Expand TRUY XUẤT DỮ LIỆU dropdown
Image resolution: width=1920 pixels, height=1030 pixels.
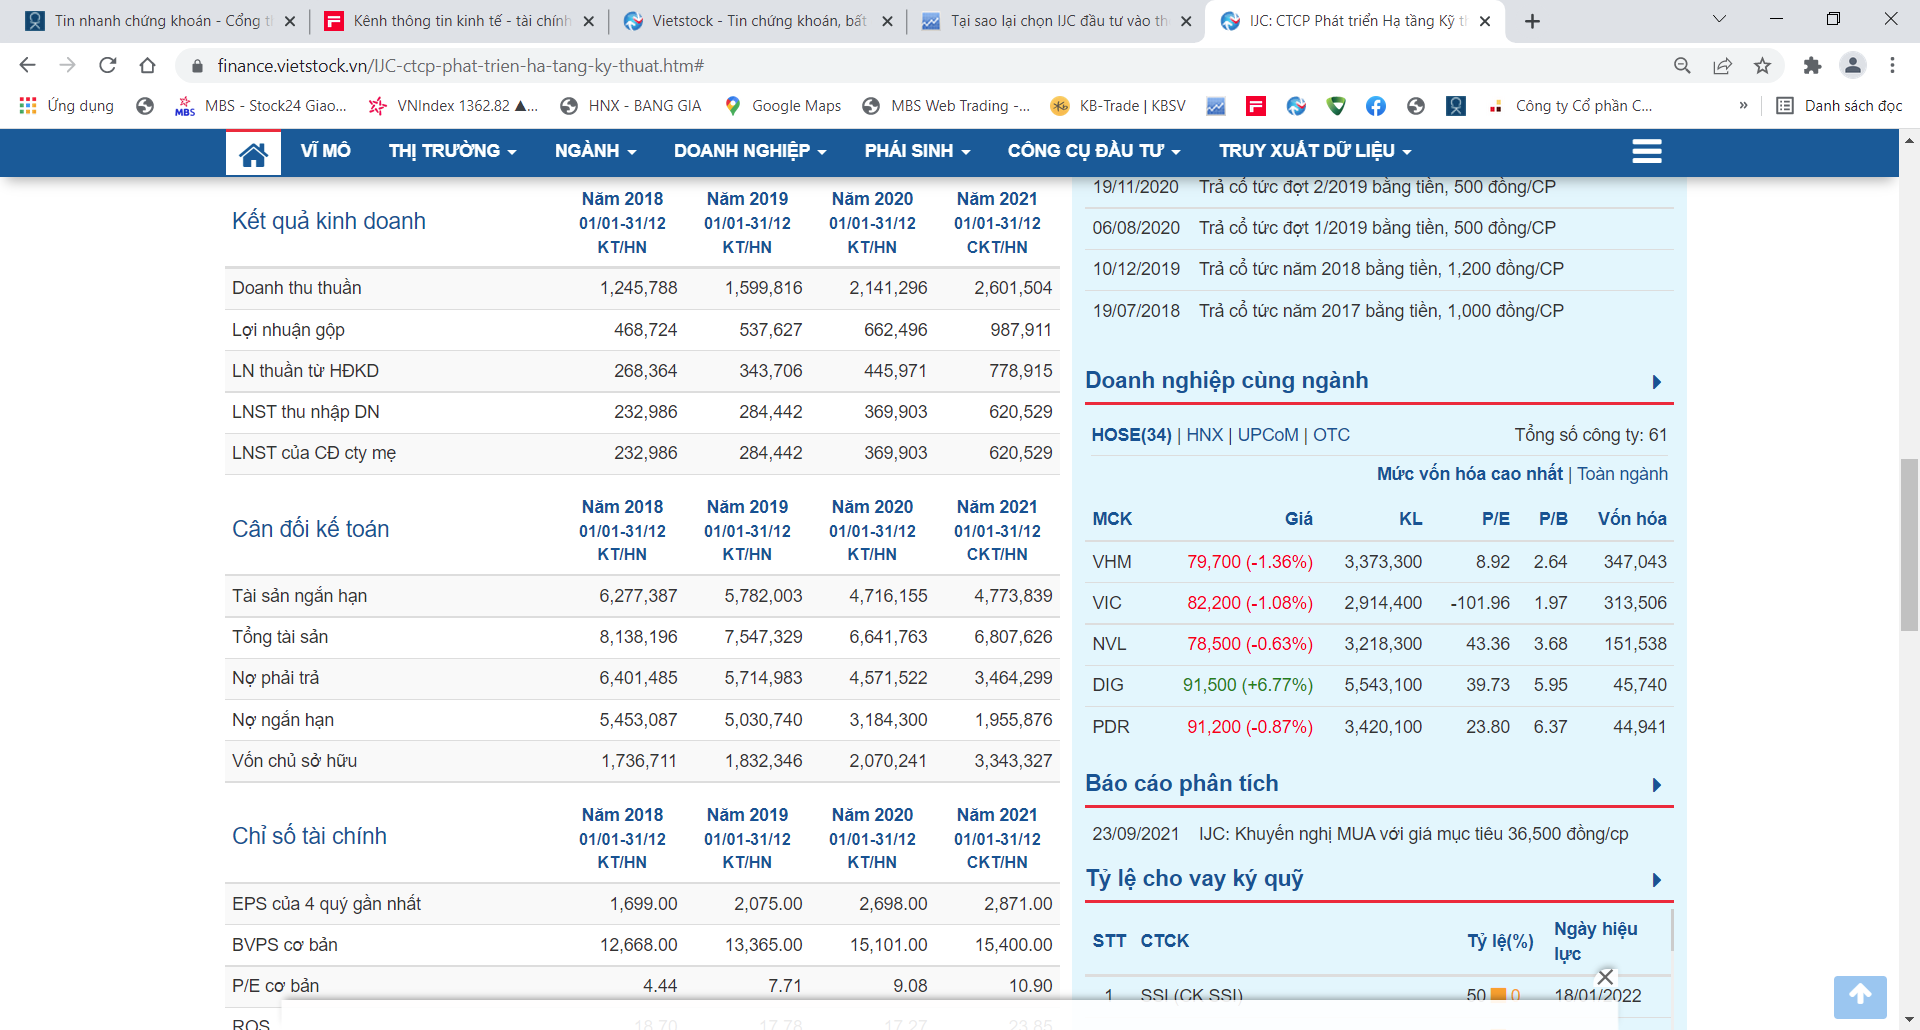[x=1315, y=151]
